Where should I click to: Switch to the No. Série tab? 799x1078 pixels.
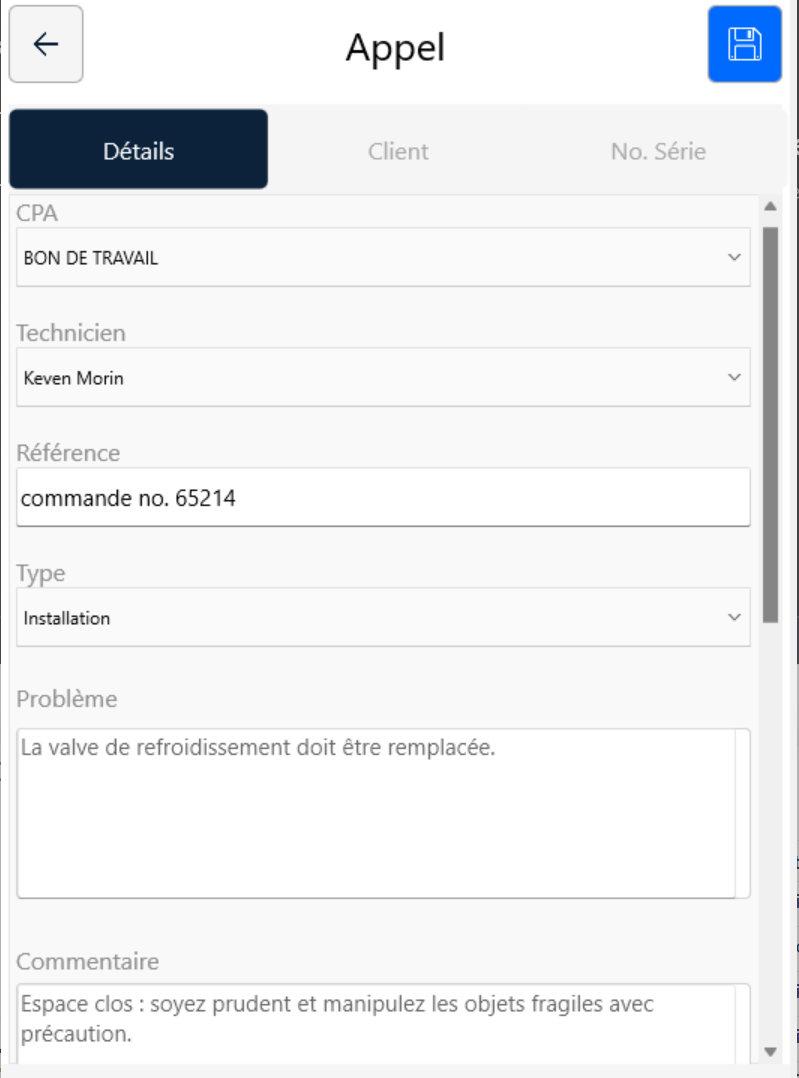658,151
